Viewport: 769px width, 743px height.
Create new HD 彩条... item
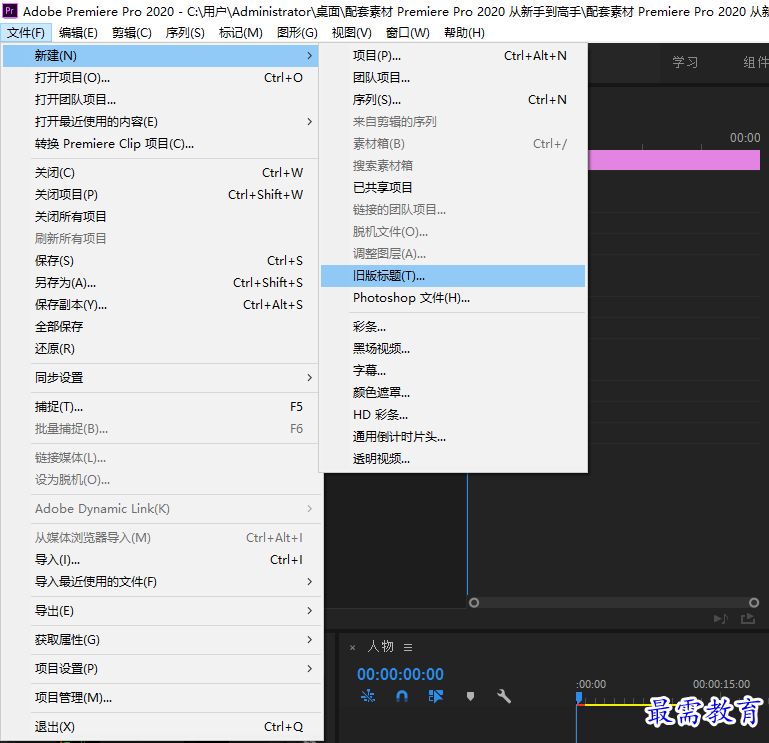[x=453, y=414]
